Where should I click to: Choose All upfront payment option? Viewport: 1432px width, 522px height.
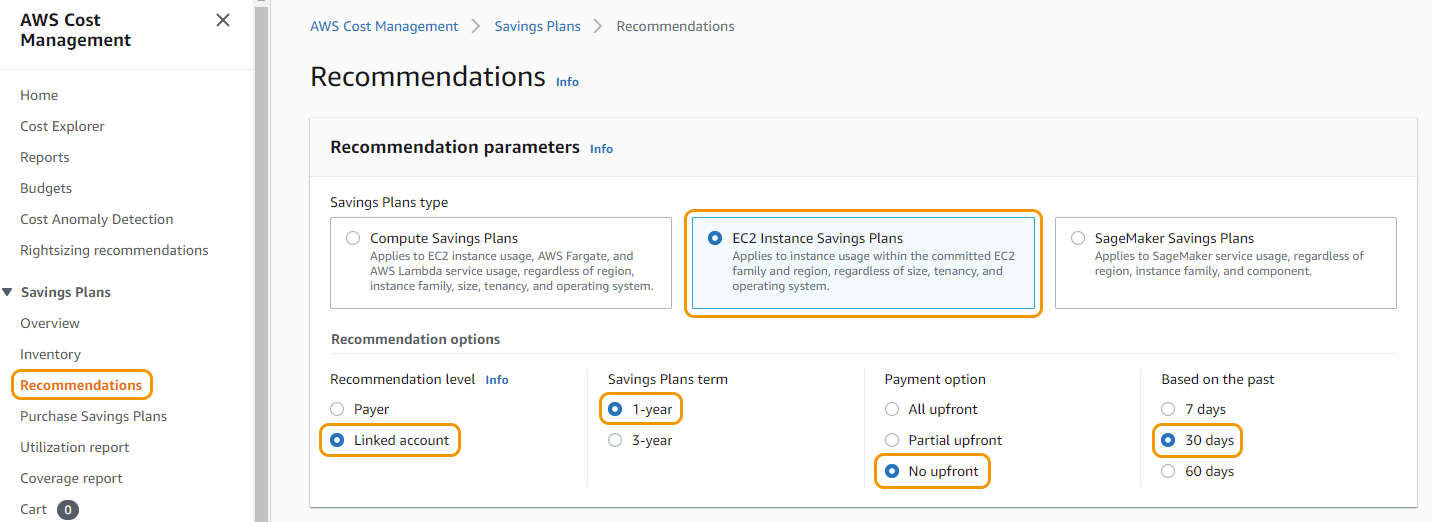[892, 409]
